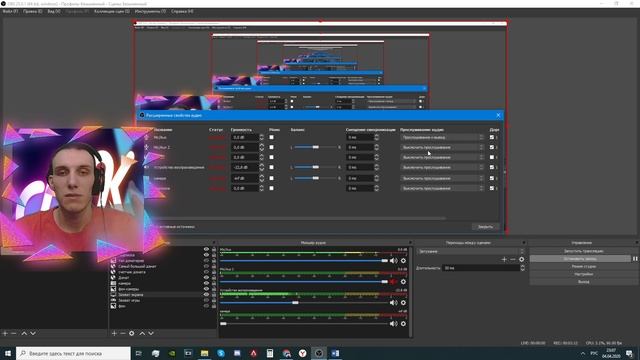Open audio monitoring dropdown for камера row
Viewport: 640px width, 360px height.
pyautogui.click(x=442, y=178)
